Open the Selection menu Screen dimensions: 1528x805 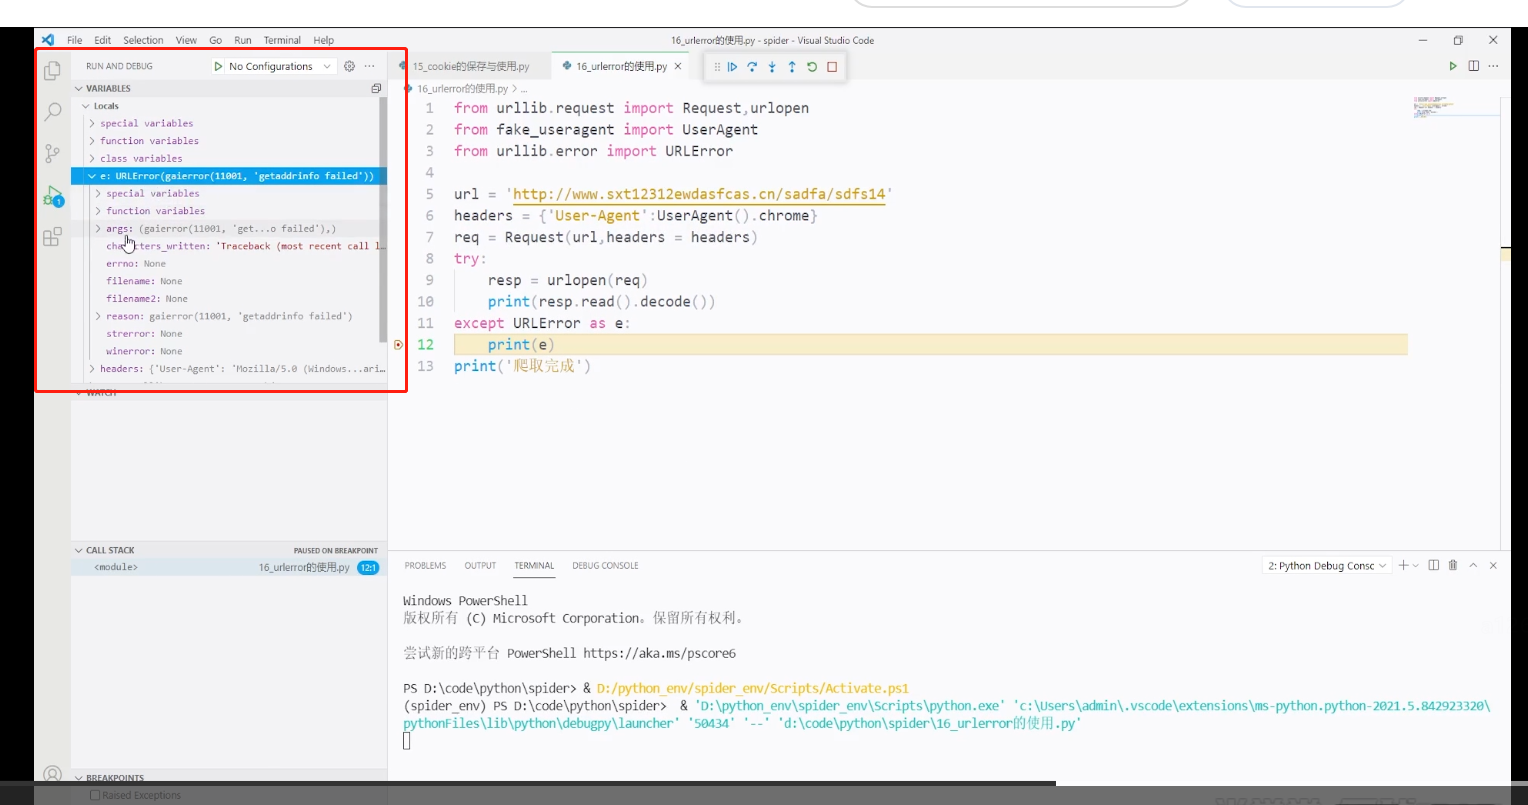coord(143,40)
